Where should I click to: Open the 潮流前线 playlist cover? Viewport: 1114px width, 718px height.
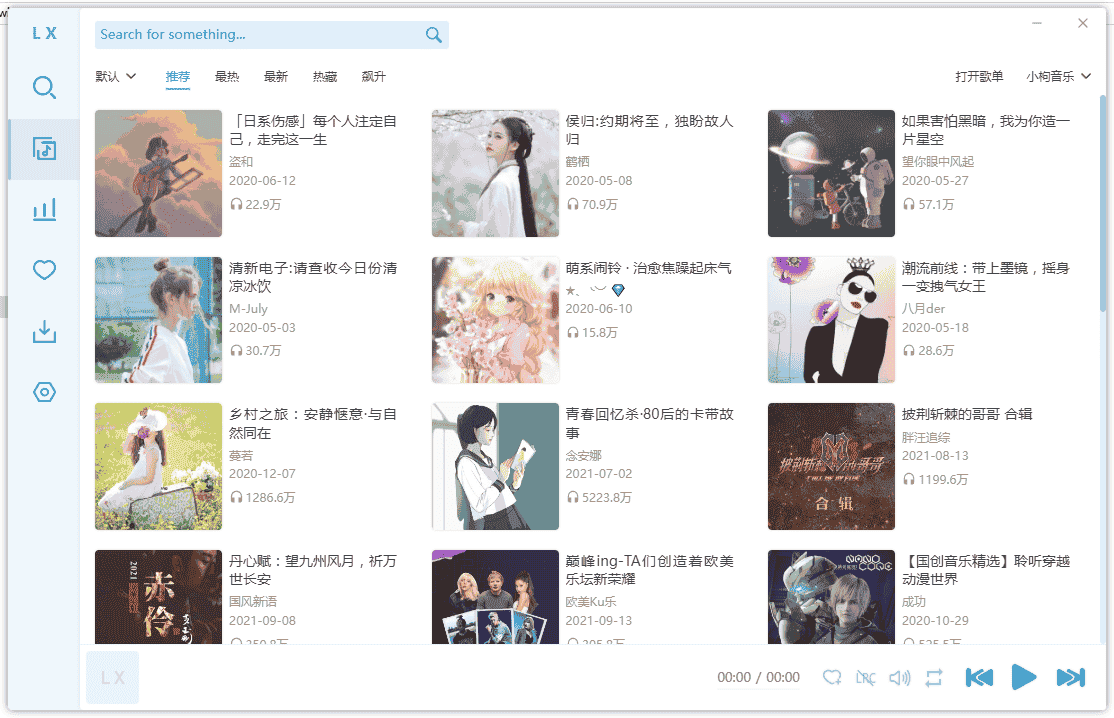click(831, 320)
